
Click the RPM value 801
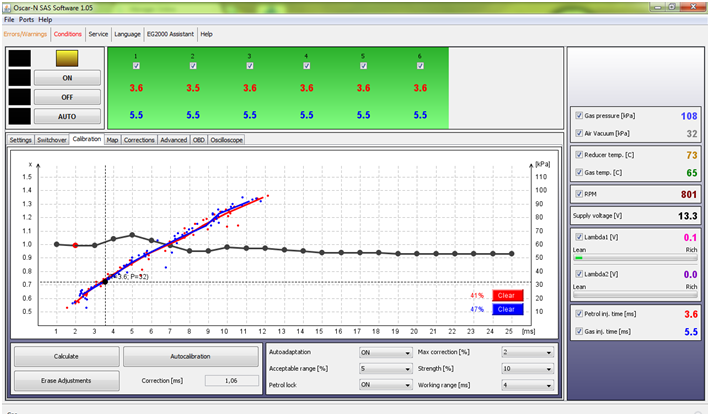click(x=689, y=194)
